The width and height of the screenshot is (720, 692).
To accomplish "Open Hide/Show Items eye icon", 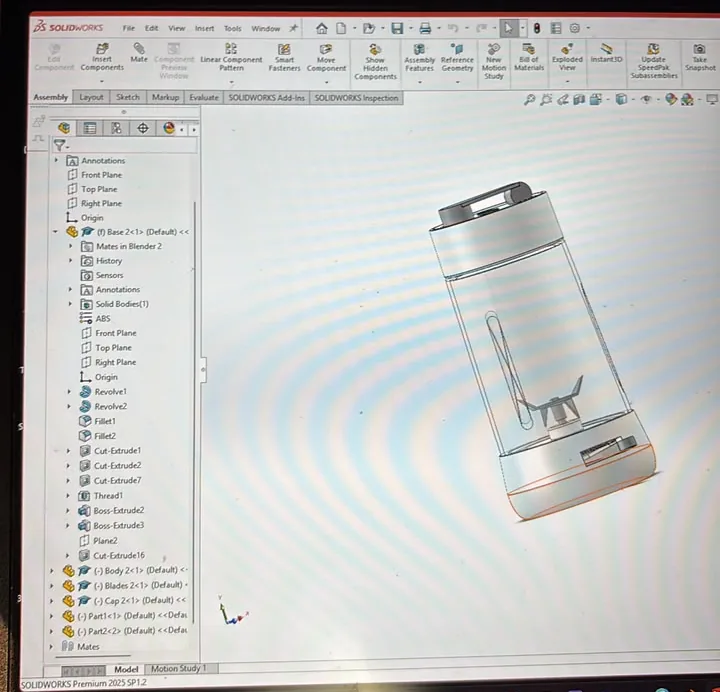I will coord(647,99).
